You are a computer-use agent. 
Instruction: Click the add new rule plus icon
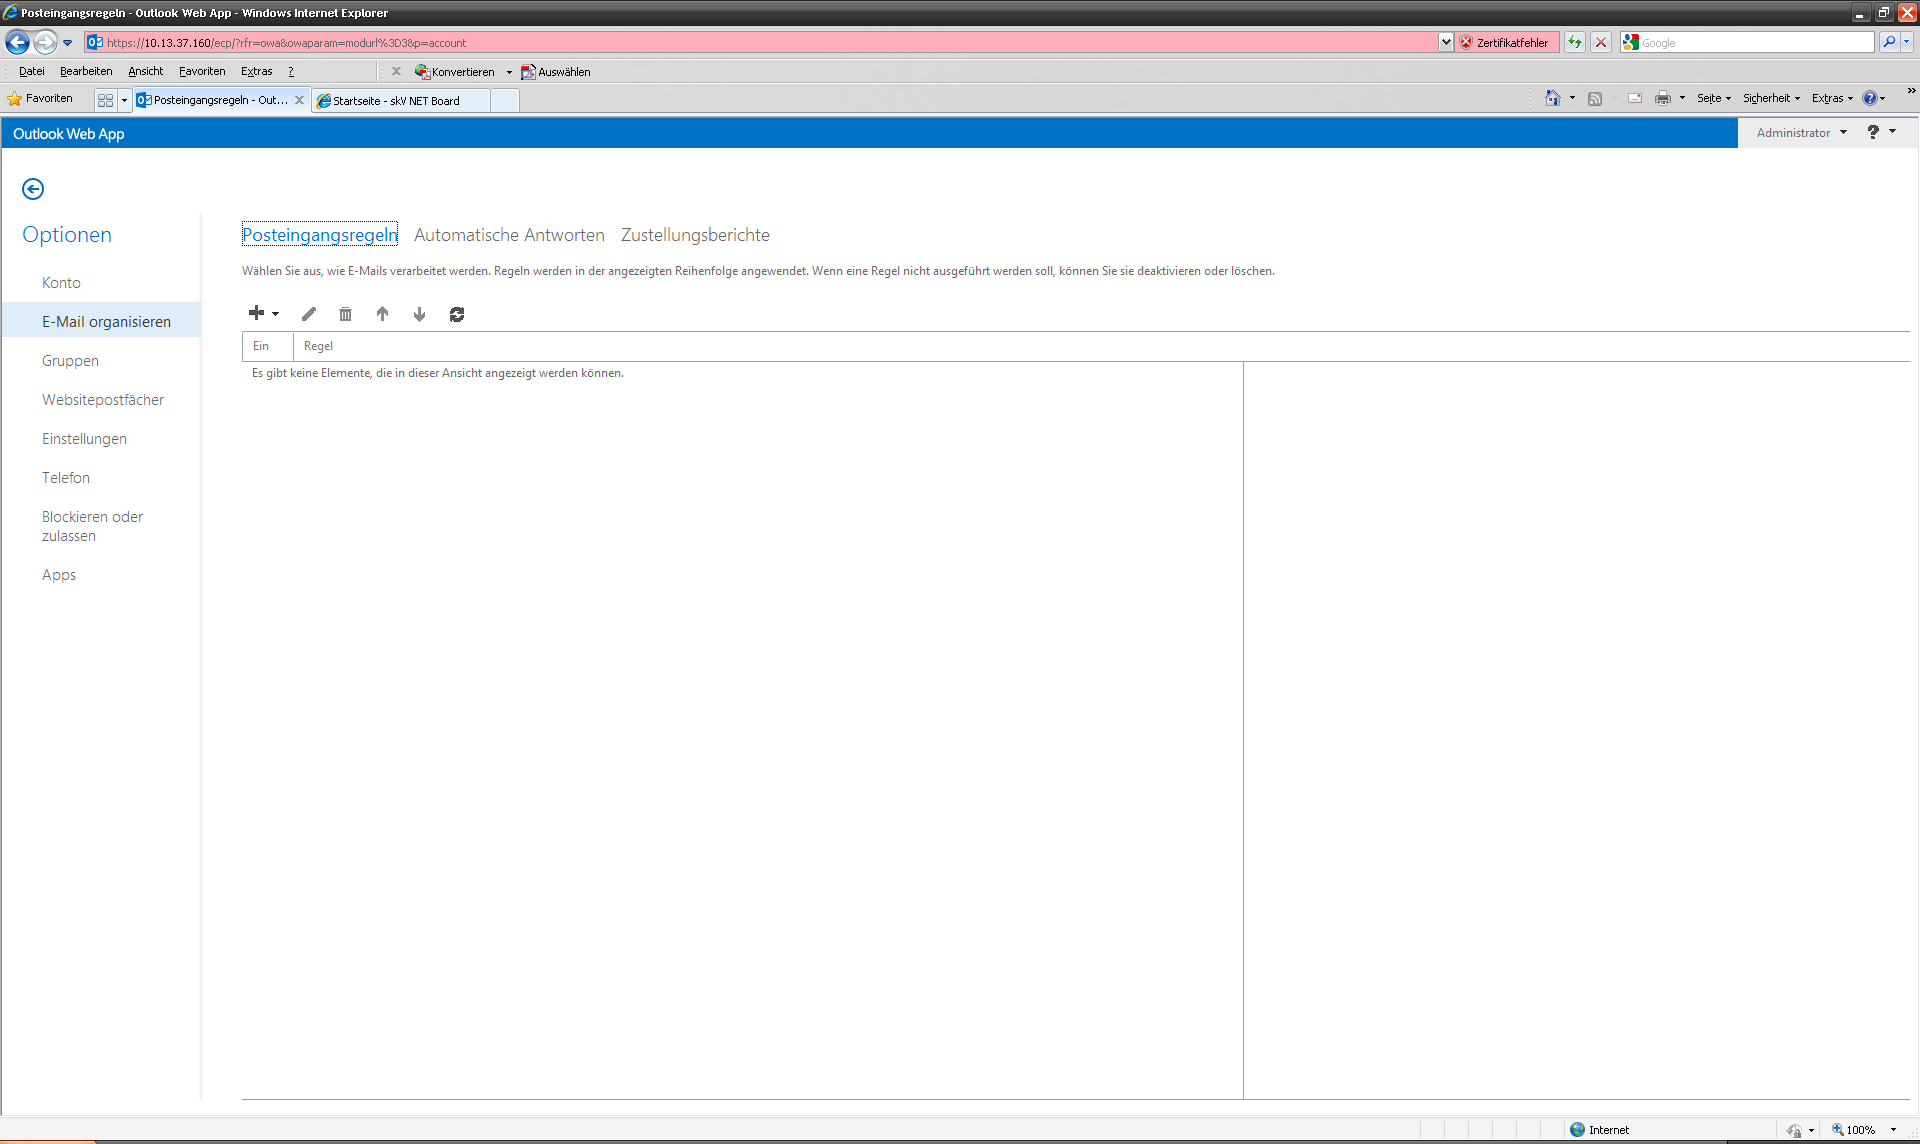click(x=257, y=314)
